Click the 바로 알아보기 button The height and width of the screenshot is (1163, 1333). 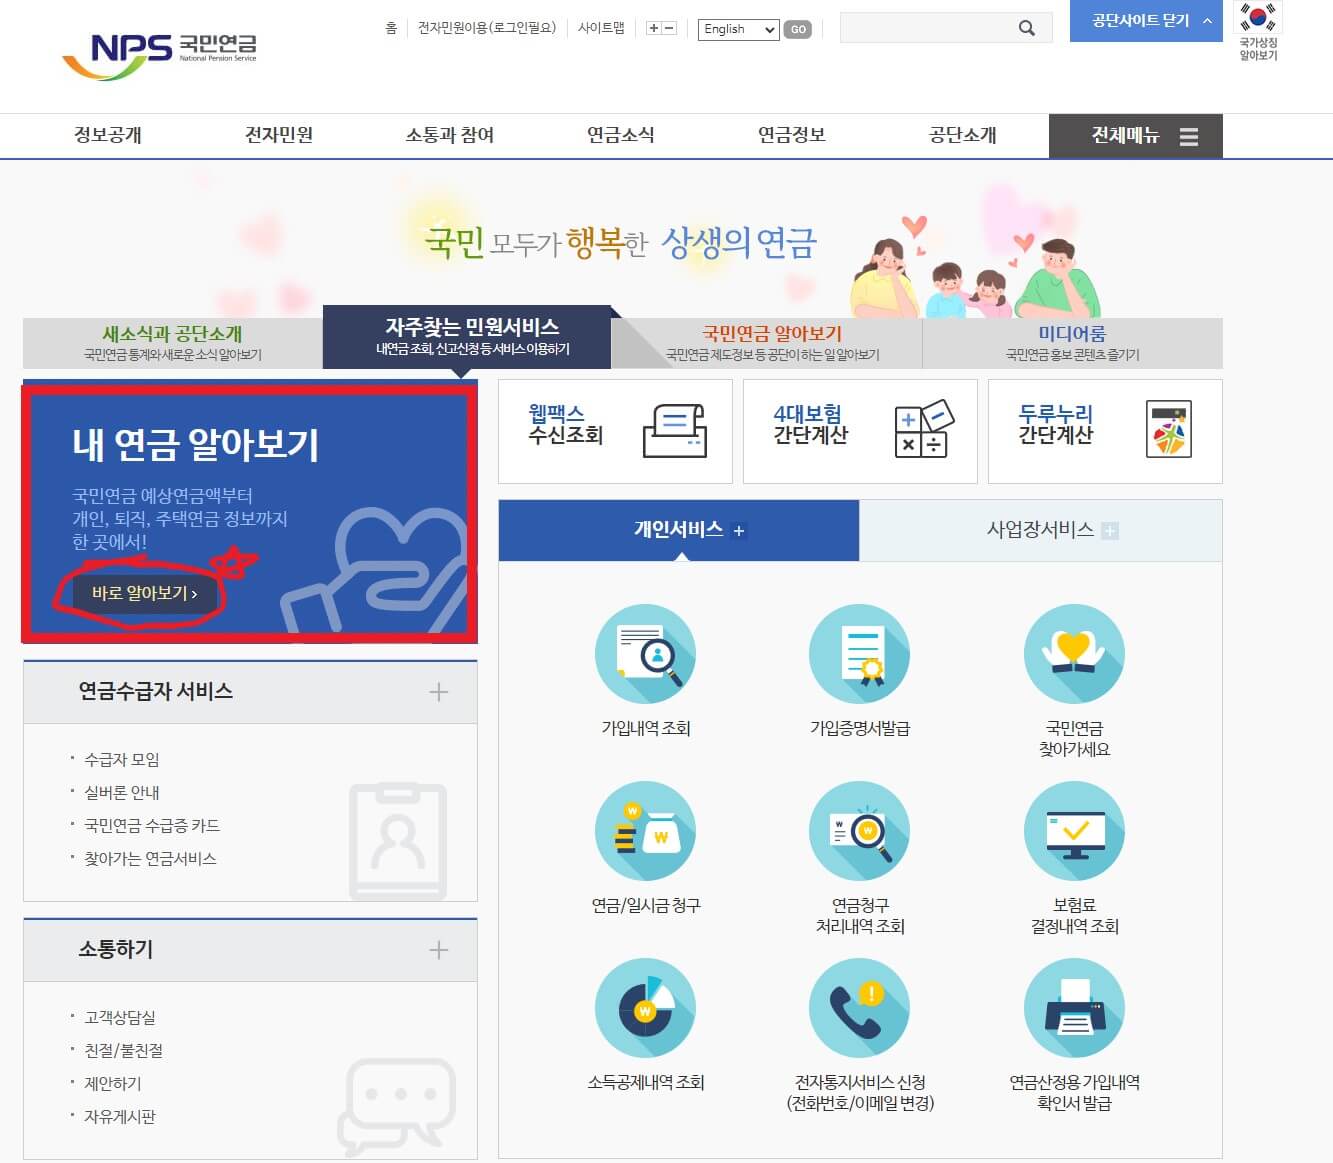(x=145, y=593)
